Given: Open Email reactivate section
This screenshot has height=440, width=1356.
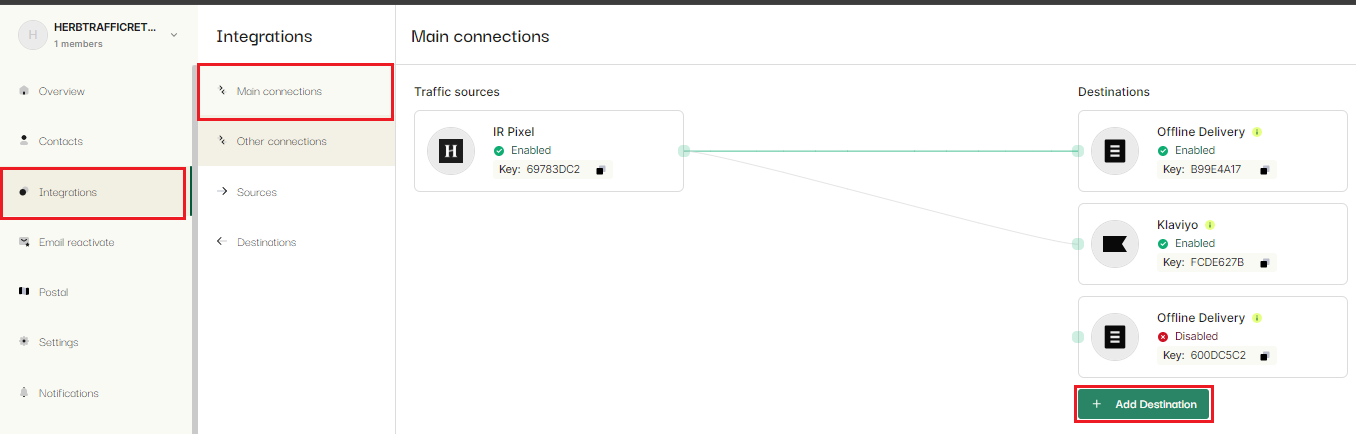Looking at the screenshot, I should (x=76, y=242).
